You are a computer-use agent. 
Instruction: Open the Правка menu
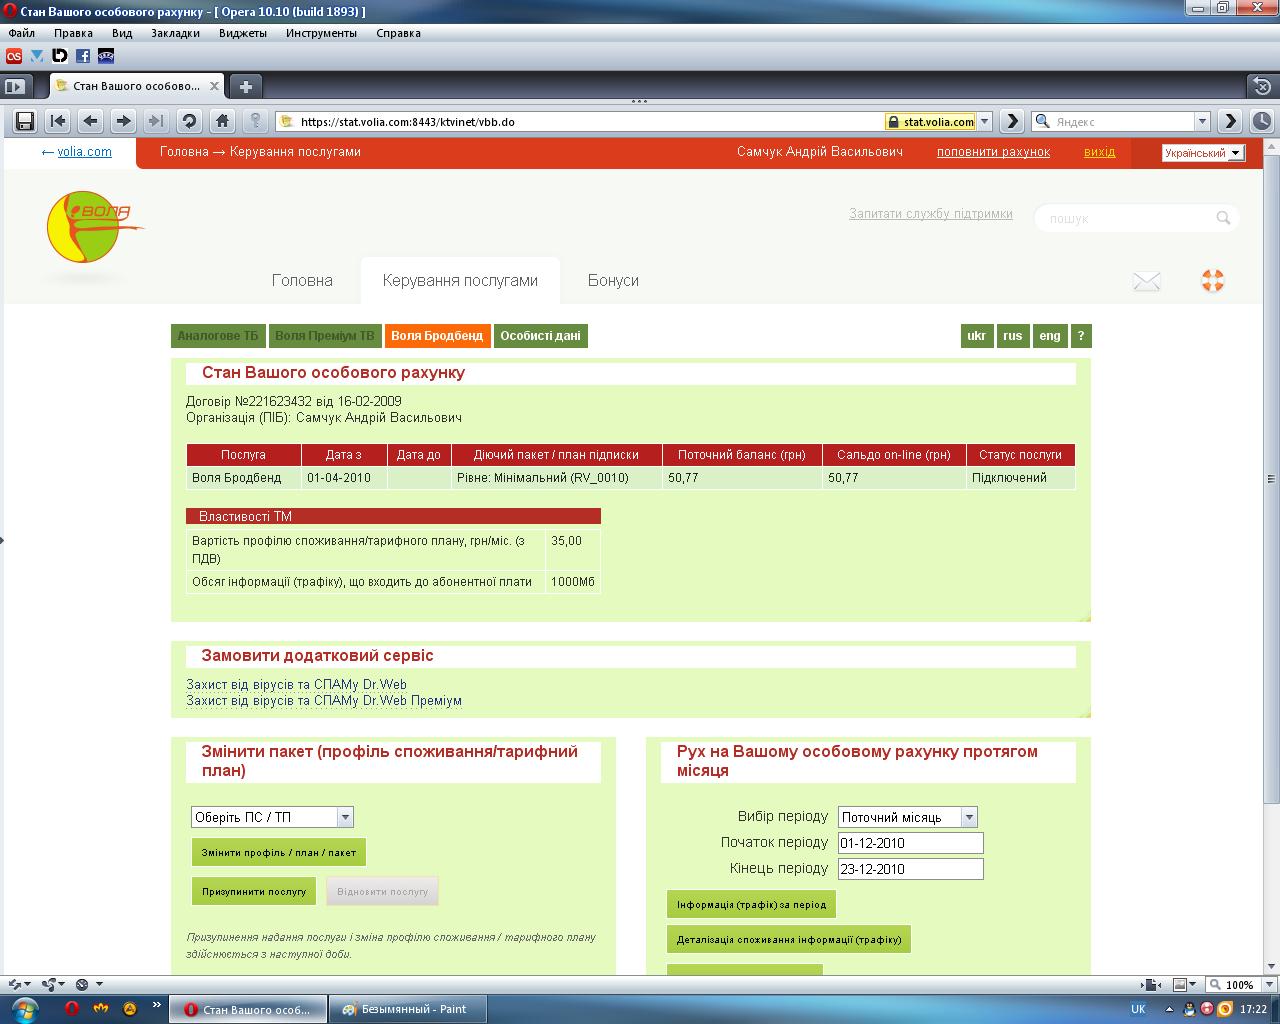click(74, 33)
